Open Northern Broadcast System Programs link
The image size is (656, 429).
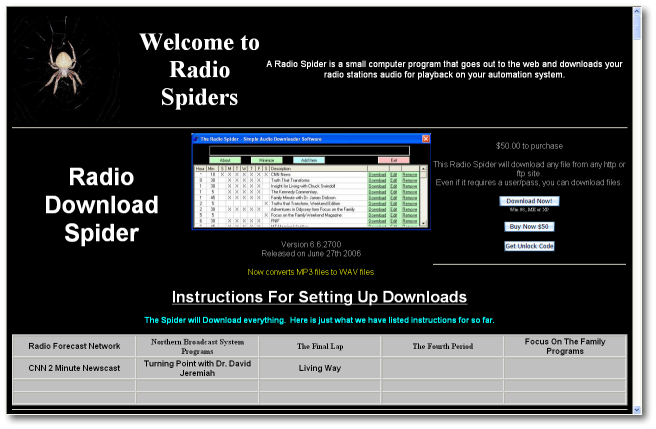tap(197, 346)
